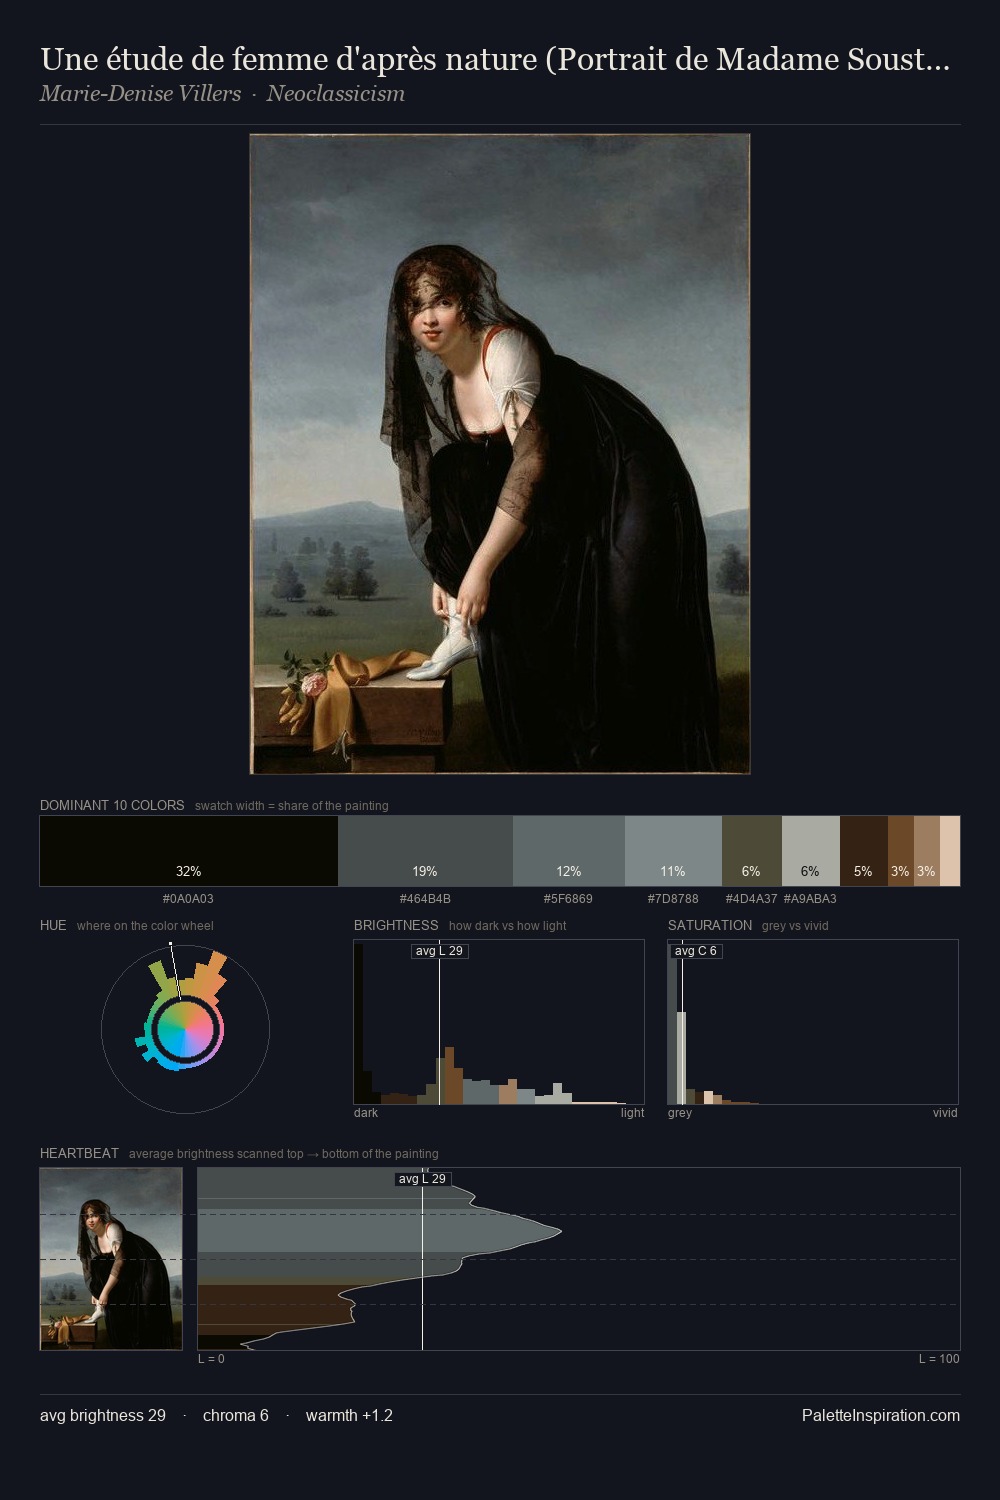Click the brightness histogram chart
The height and width of the screenshot is (1500, 1000).
pyautogui.click(x=499, y=1022)
